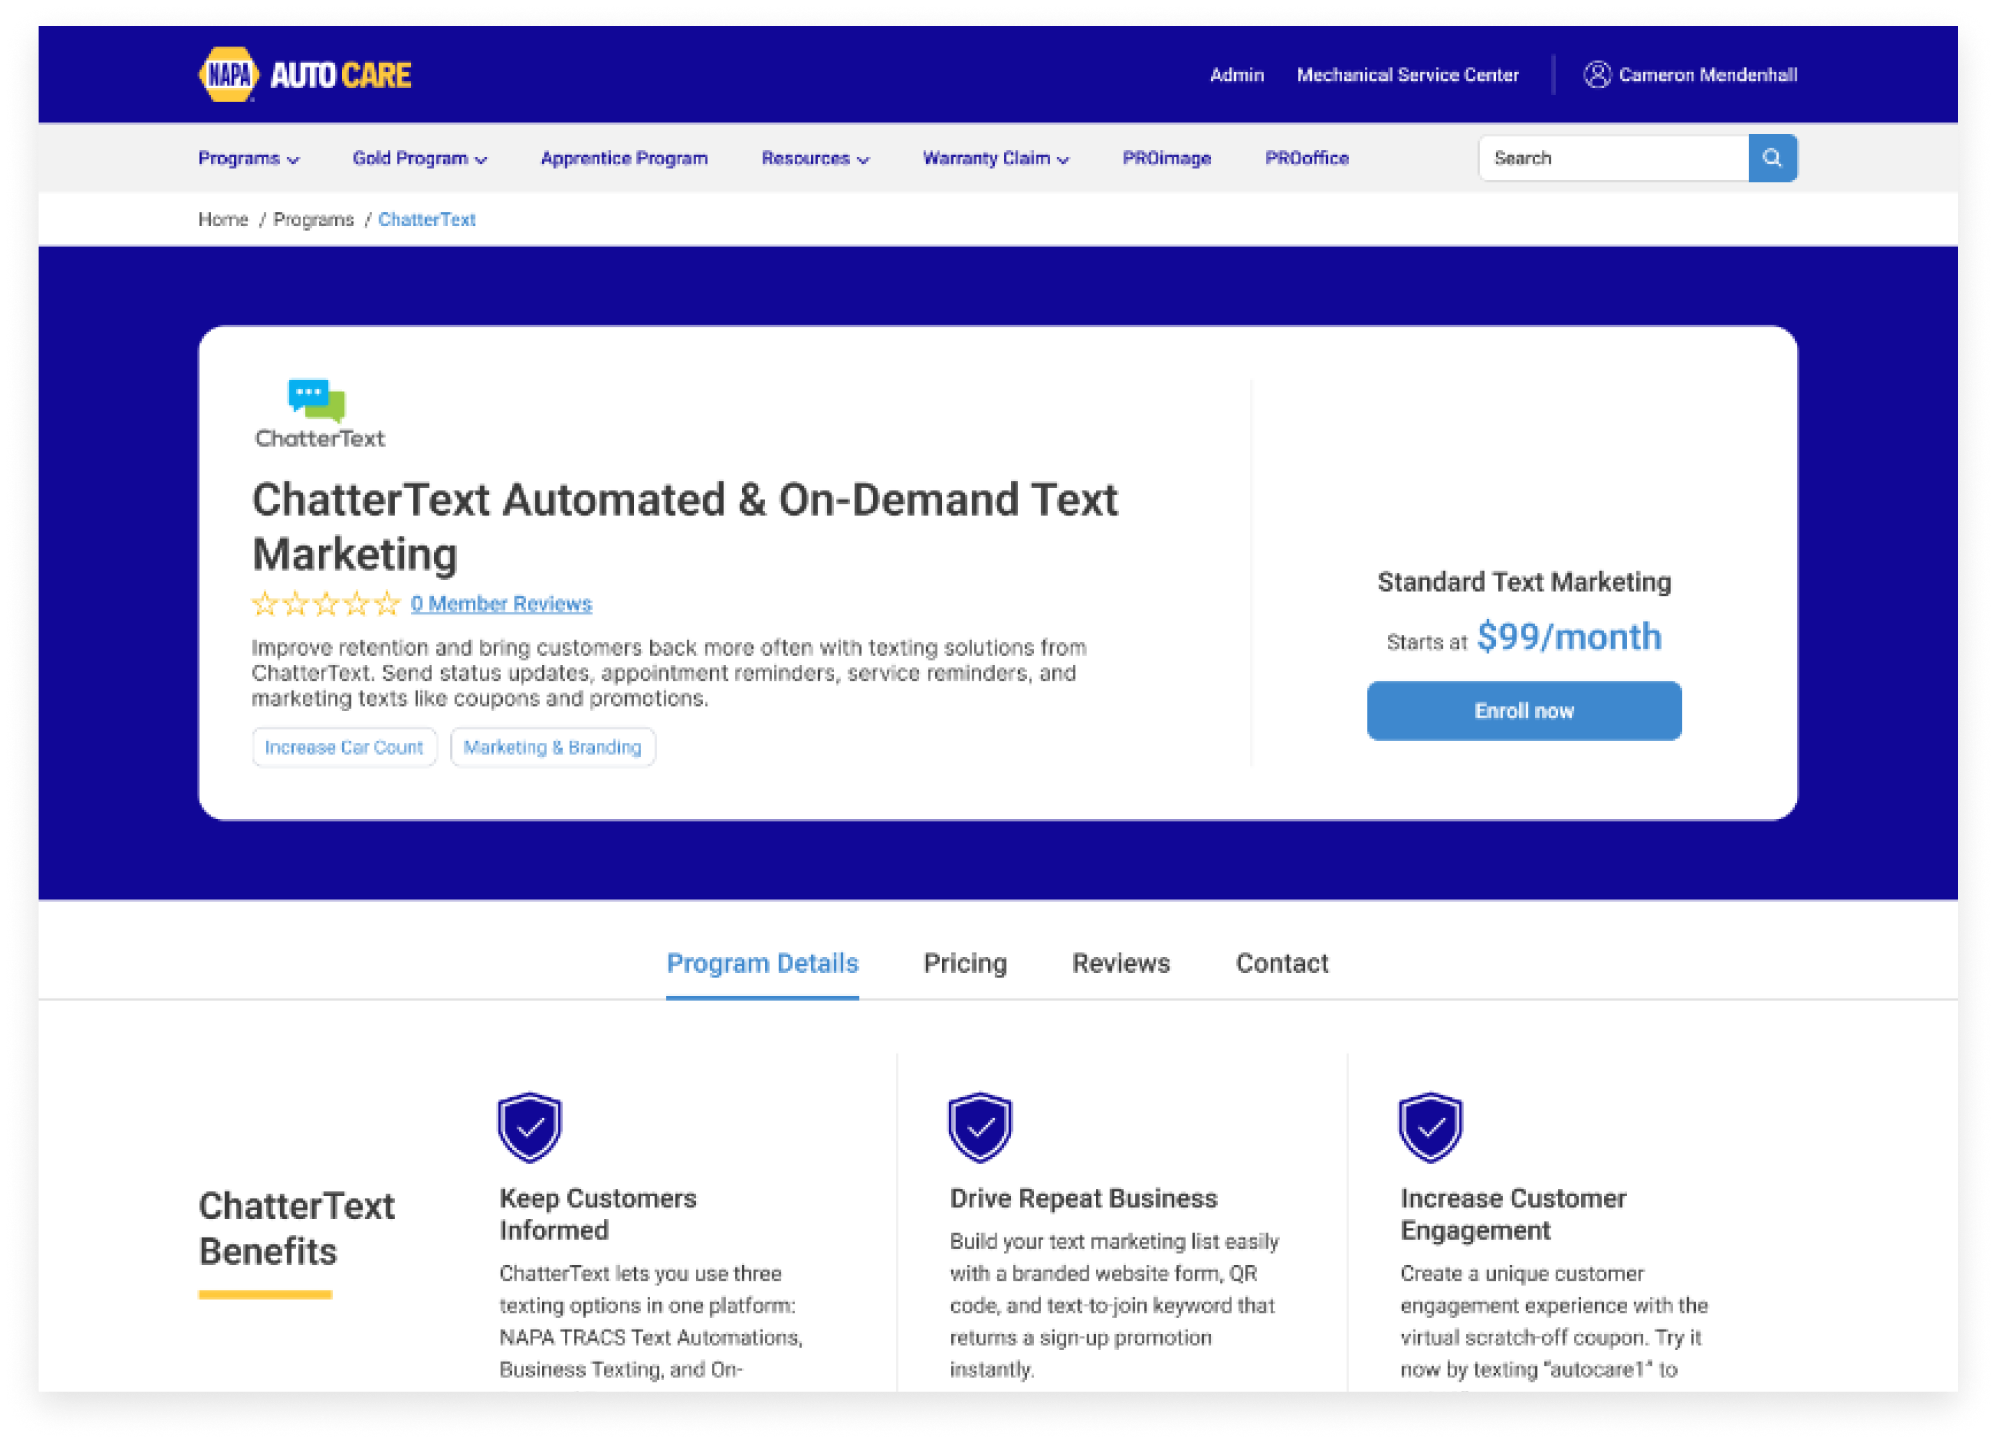Select the Program Details tab
The height and width of the screenshot is (1443, 1996).
(762, 963)
